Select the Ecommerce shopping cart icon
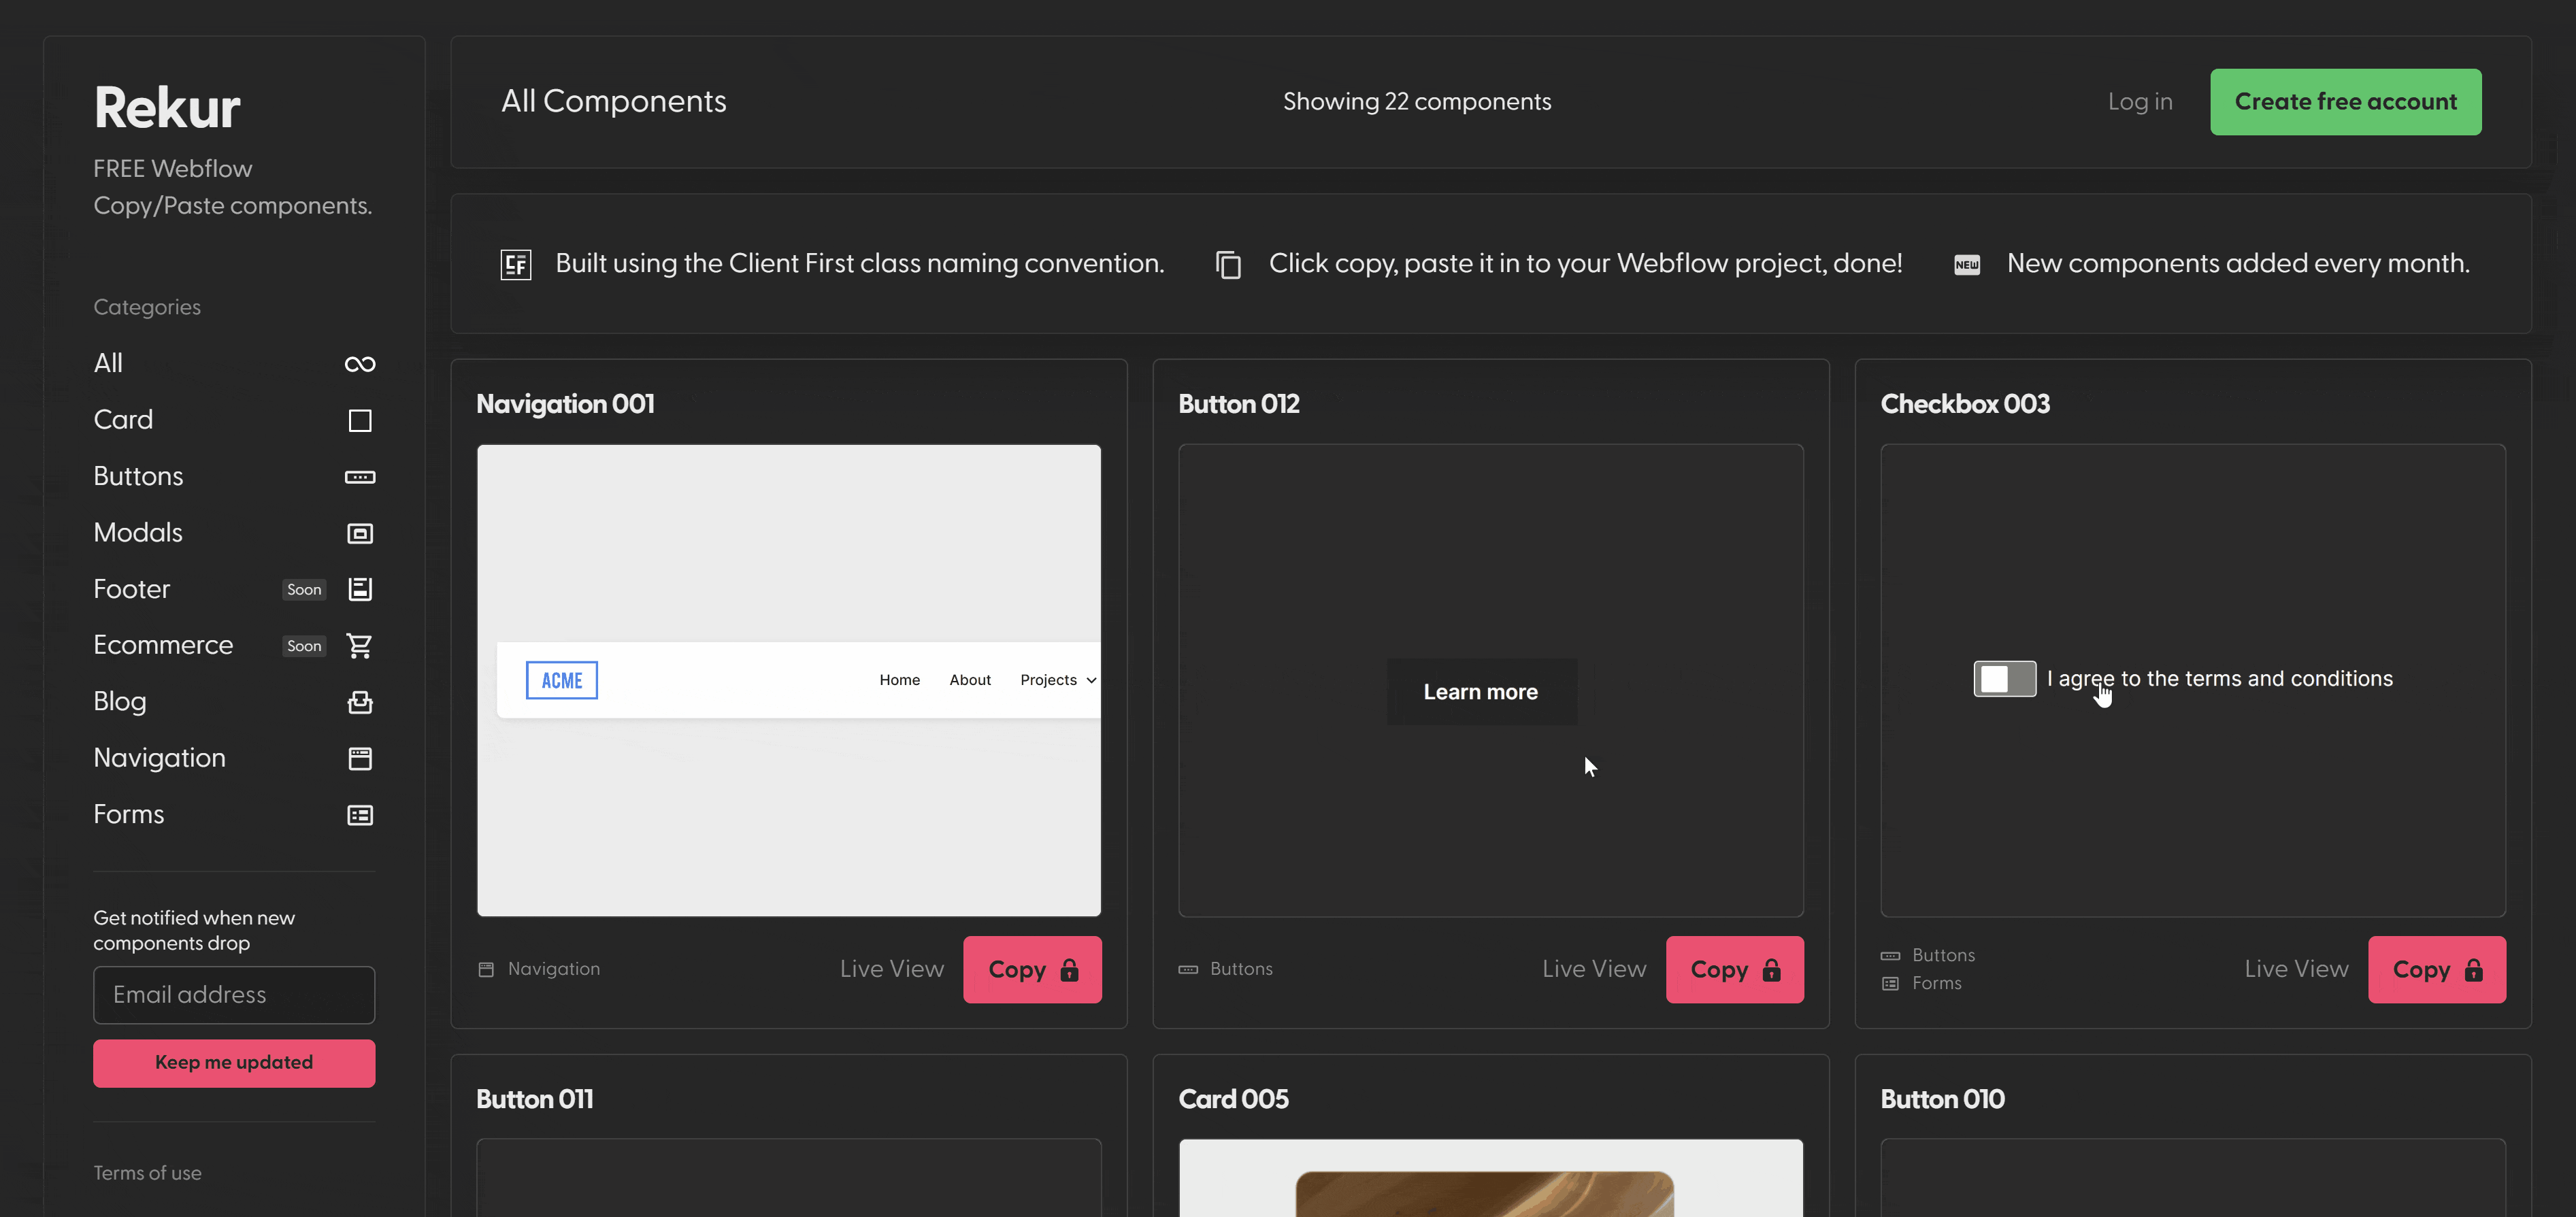This screenshot has width=2576, height=1217. (360, 645)
